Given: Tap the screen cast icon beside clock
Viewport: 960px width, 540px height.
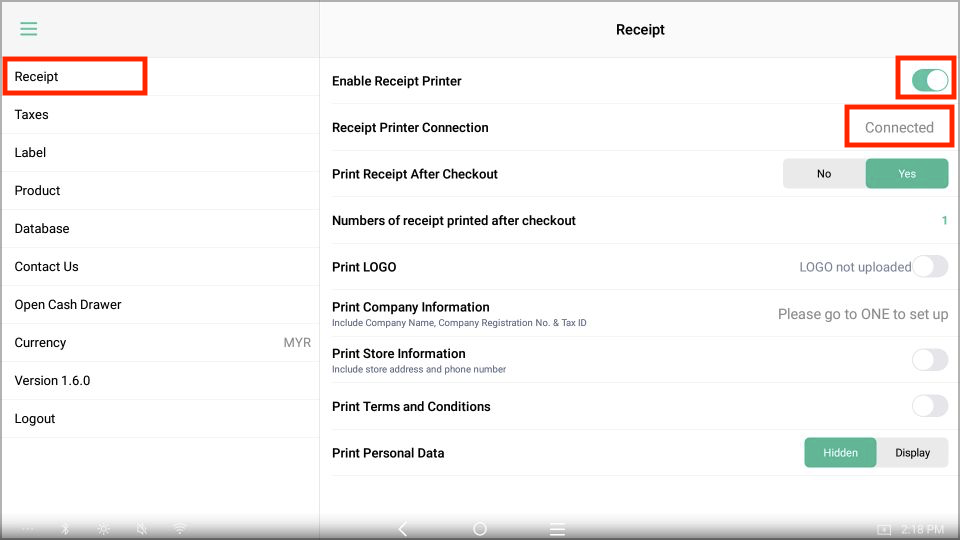Looking at the screenshot, I should coord(883,530).
